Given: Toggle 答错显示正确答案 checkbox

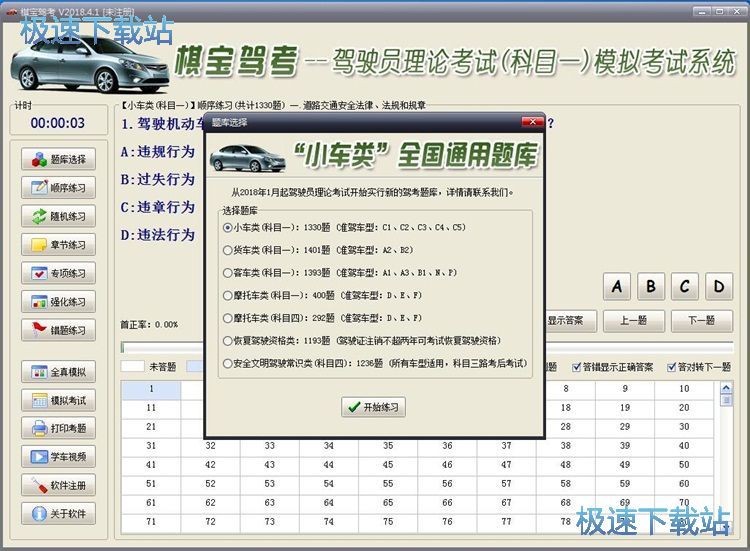Looking at the screenshot, I should 576,367.
